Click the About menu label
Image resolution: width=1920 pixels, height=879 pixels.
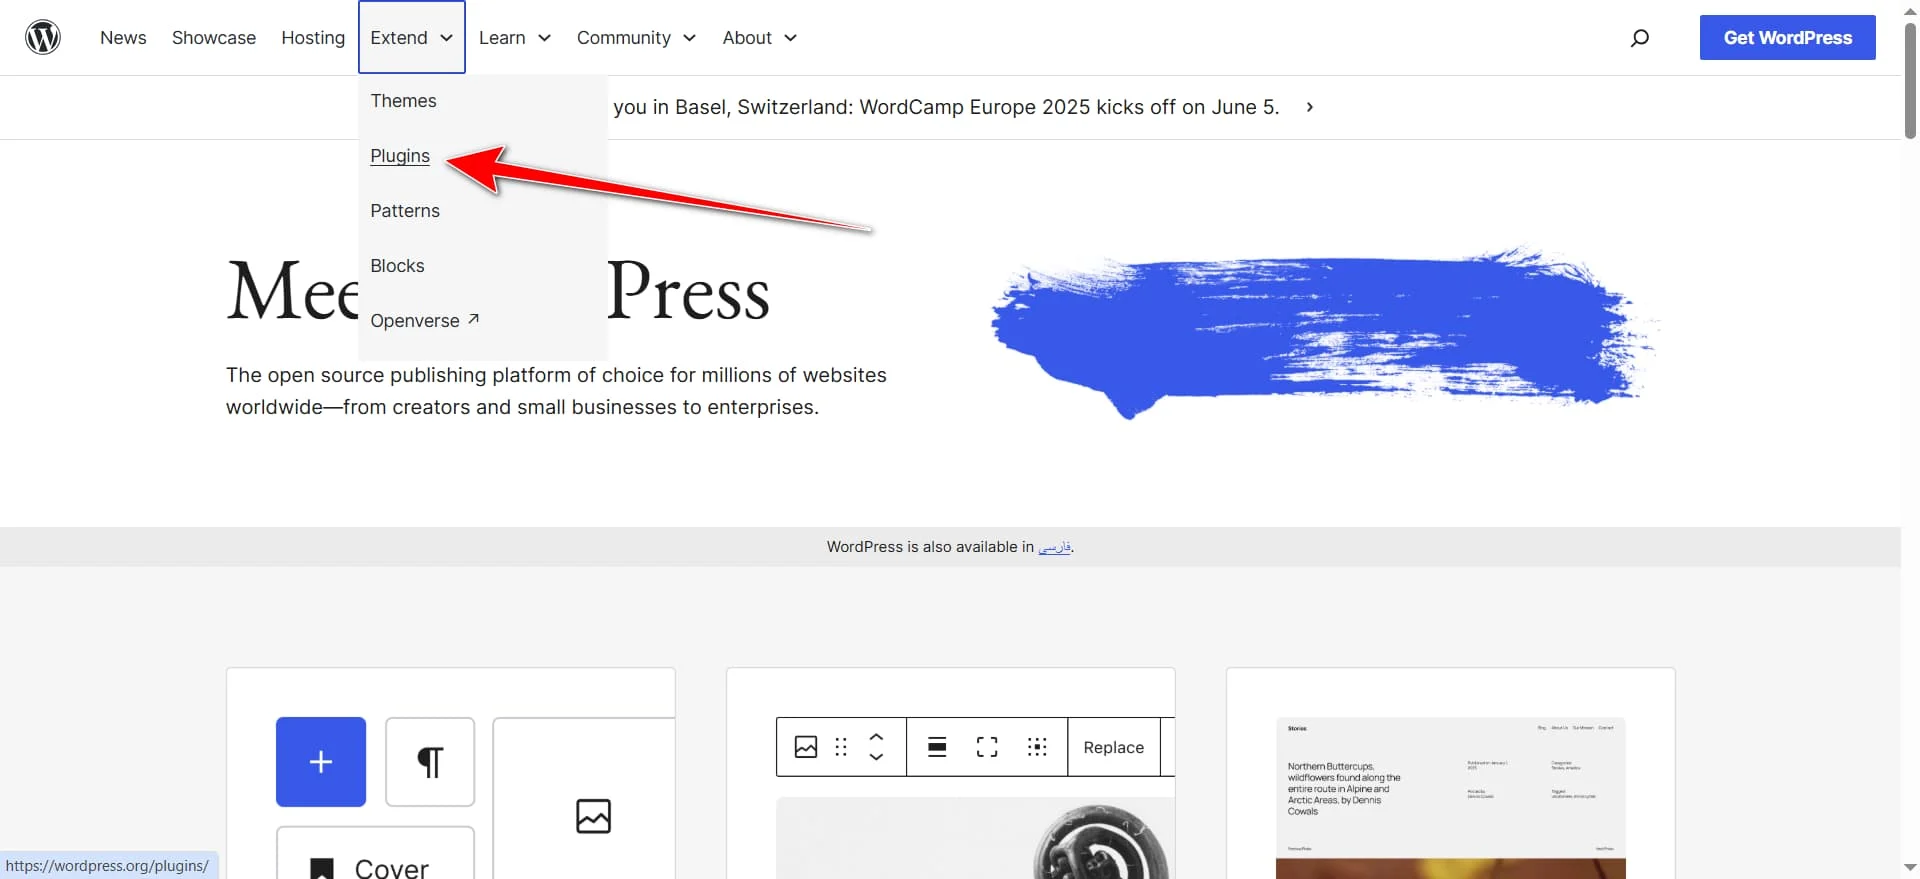747,38
